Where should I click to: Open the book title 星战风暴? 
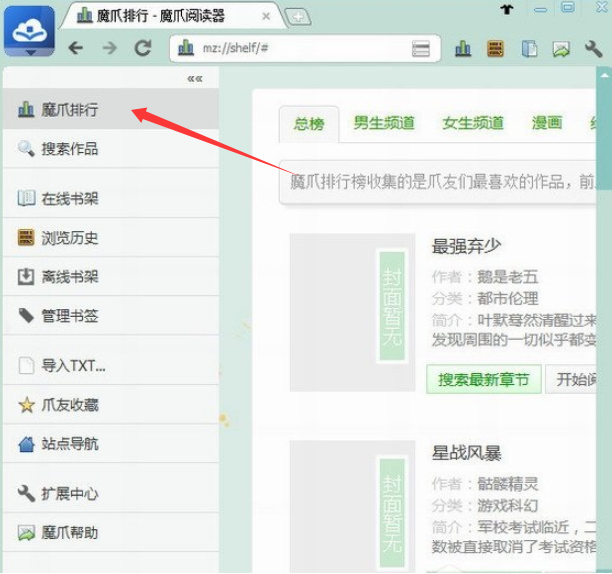466,453
